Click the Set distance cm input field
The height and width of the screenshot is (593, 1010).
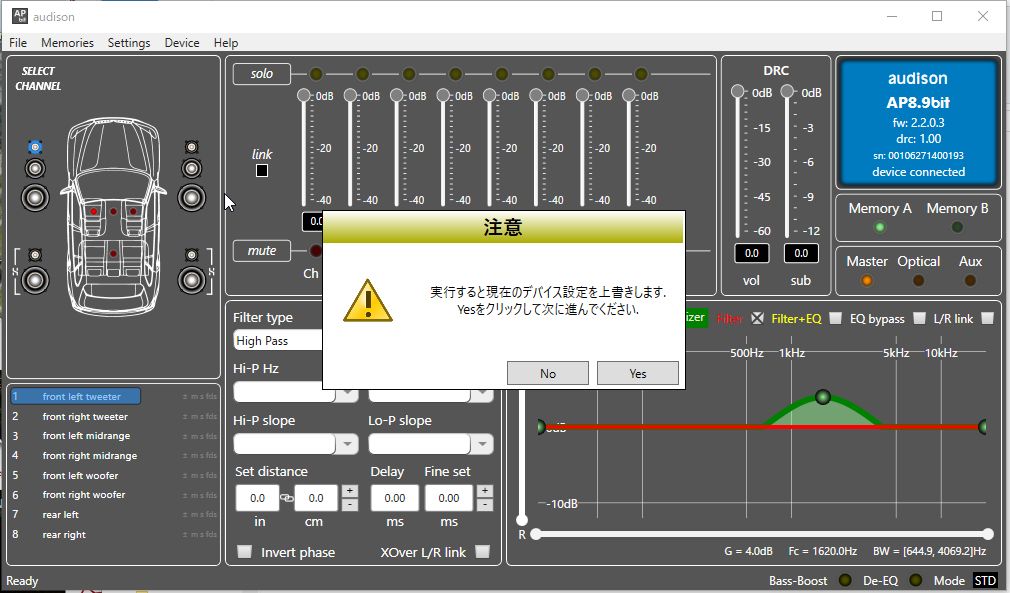(x=316, y=498)
